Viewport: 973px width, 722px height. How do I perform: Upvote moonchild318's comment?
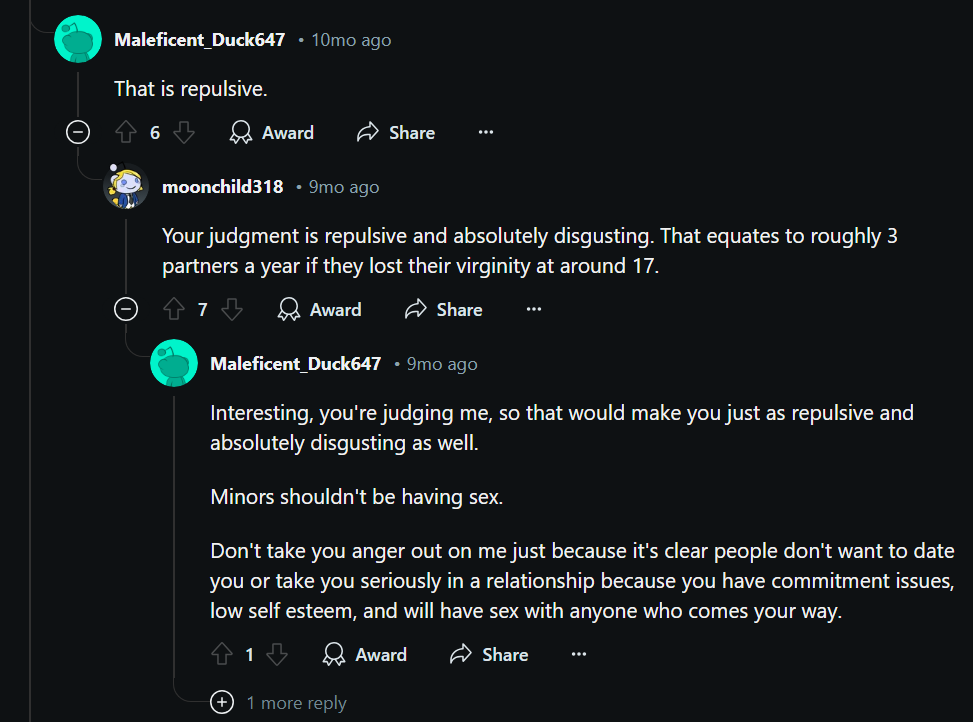point(174,310)
